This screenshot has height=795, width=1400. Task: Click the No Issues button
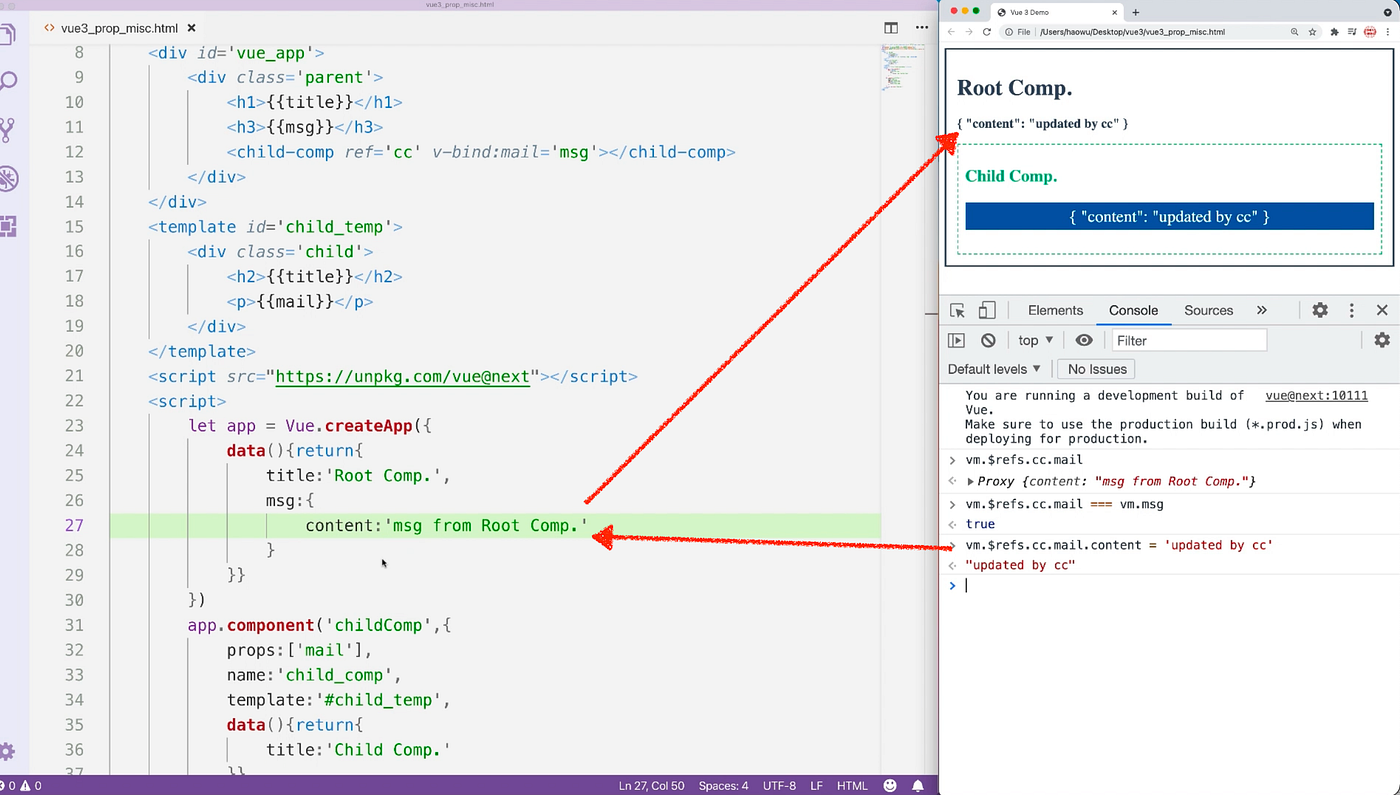click(1097, 369)
